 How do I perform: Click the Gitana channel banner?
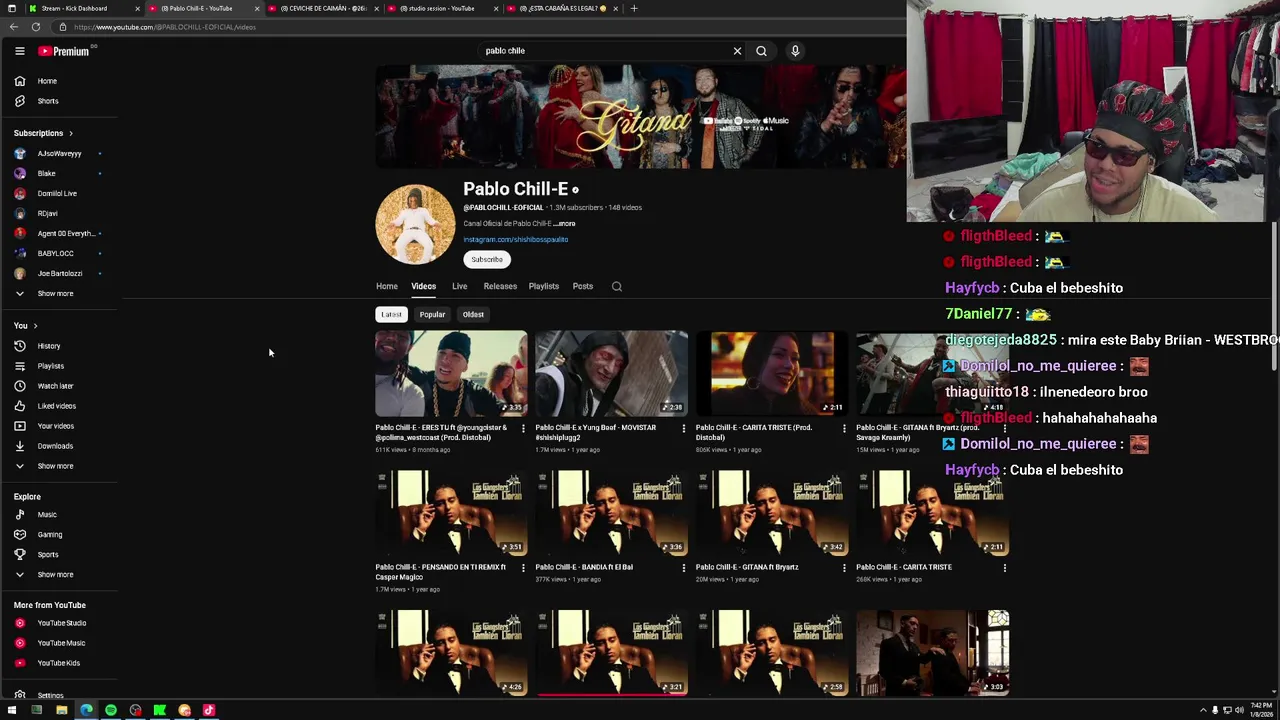pyautogui.click(x=641, y=117)
